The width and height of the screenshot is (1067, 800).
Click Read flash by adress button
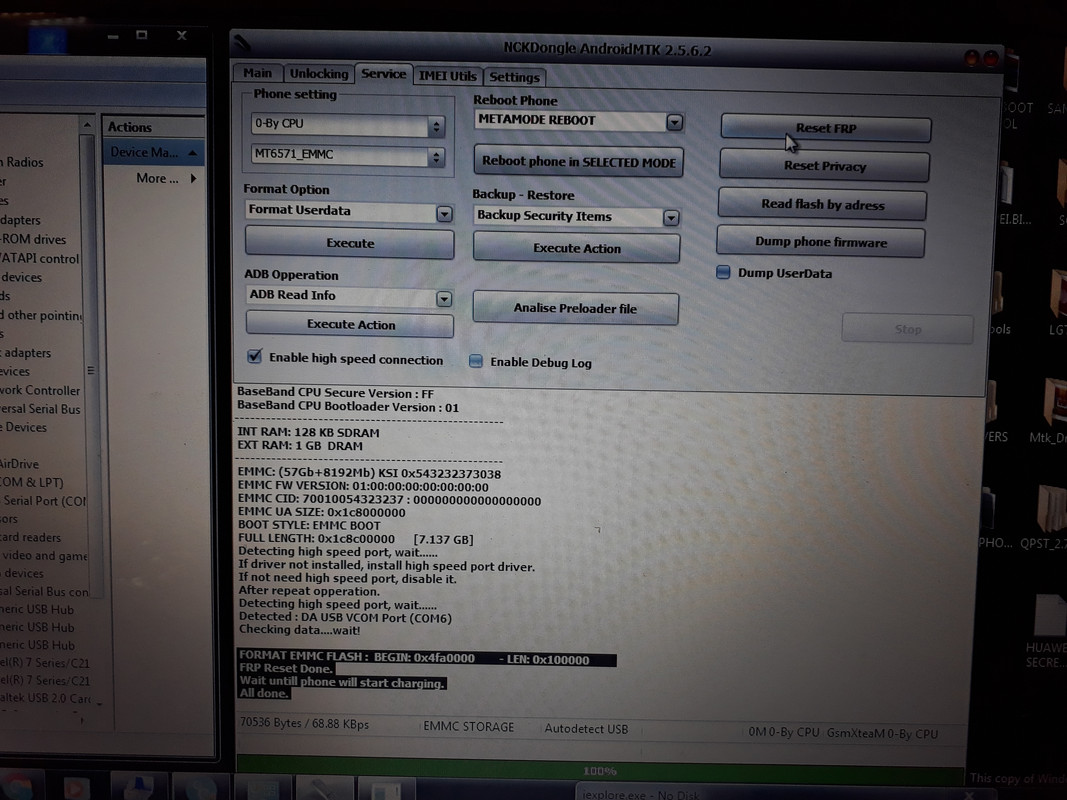[x=822, y=204]
